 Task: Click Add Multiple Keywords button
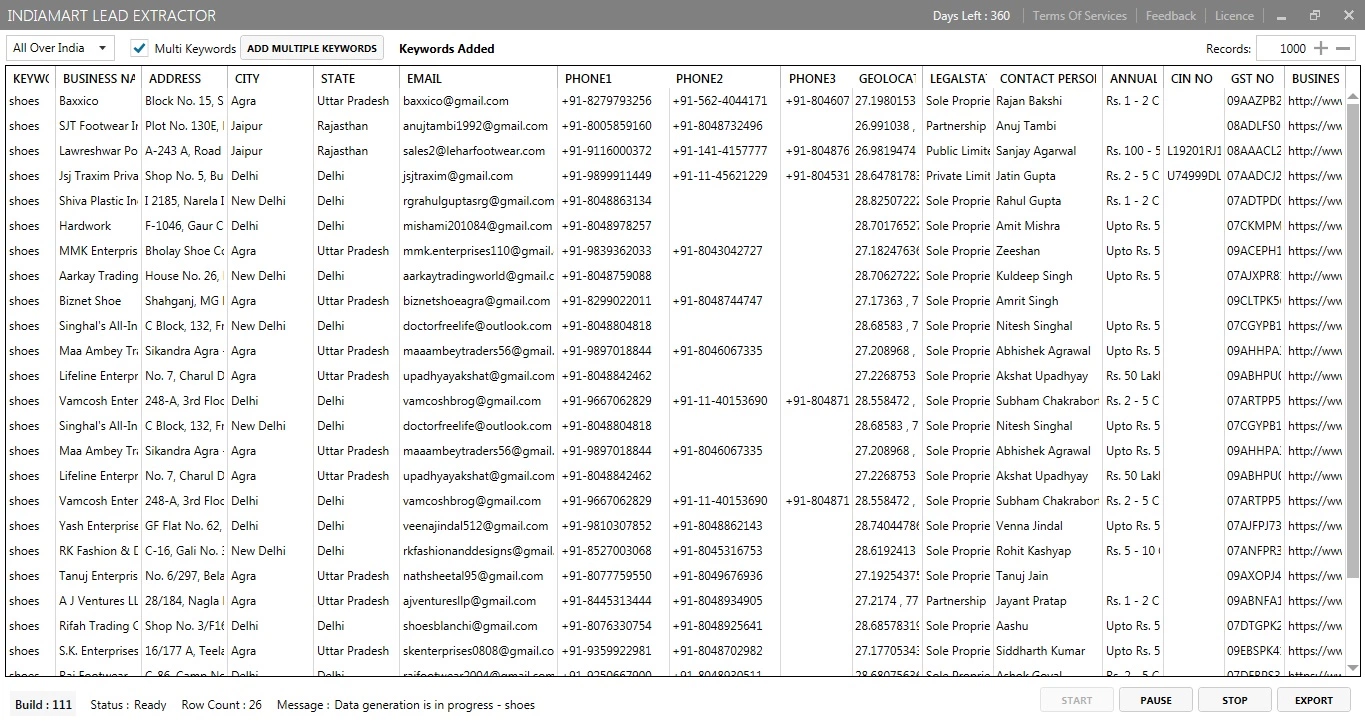point(312,48)
